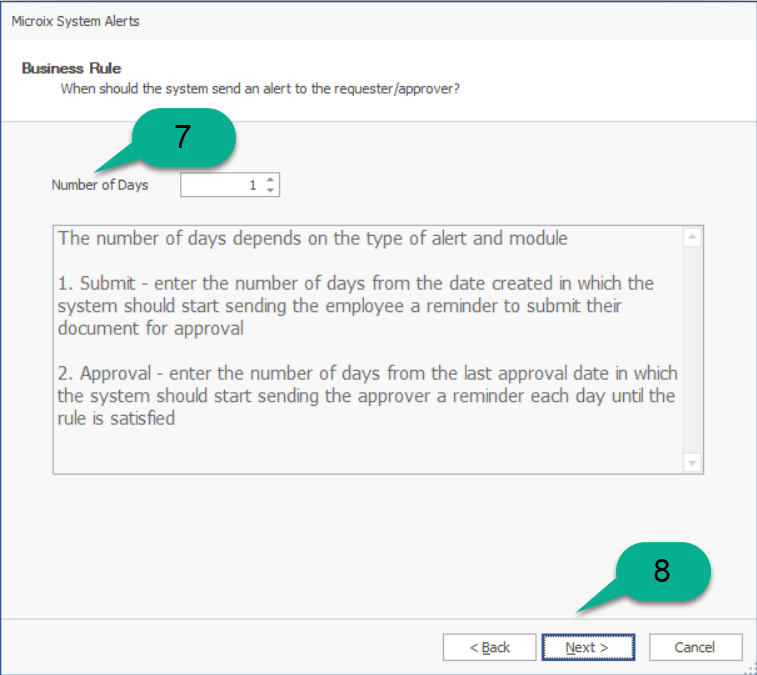Decrease Number of Days with down arrow
757x675 pixels.
(x=270, y=190)
